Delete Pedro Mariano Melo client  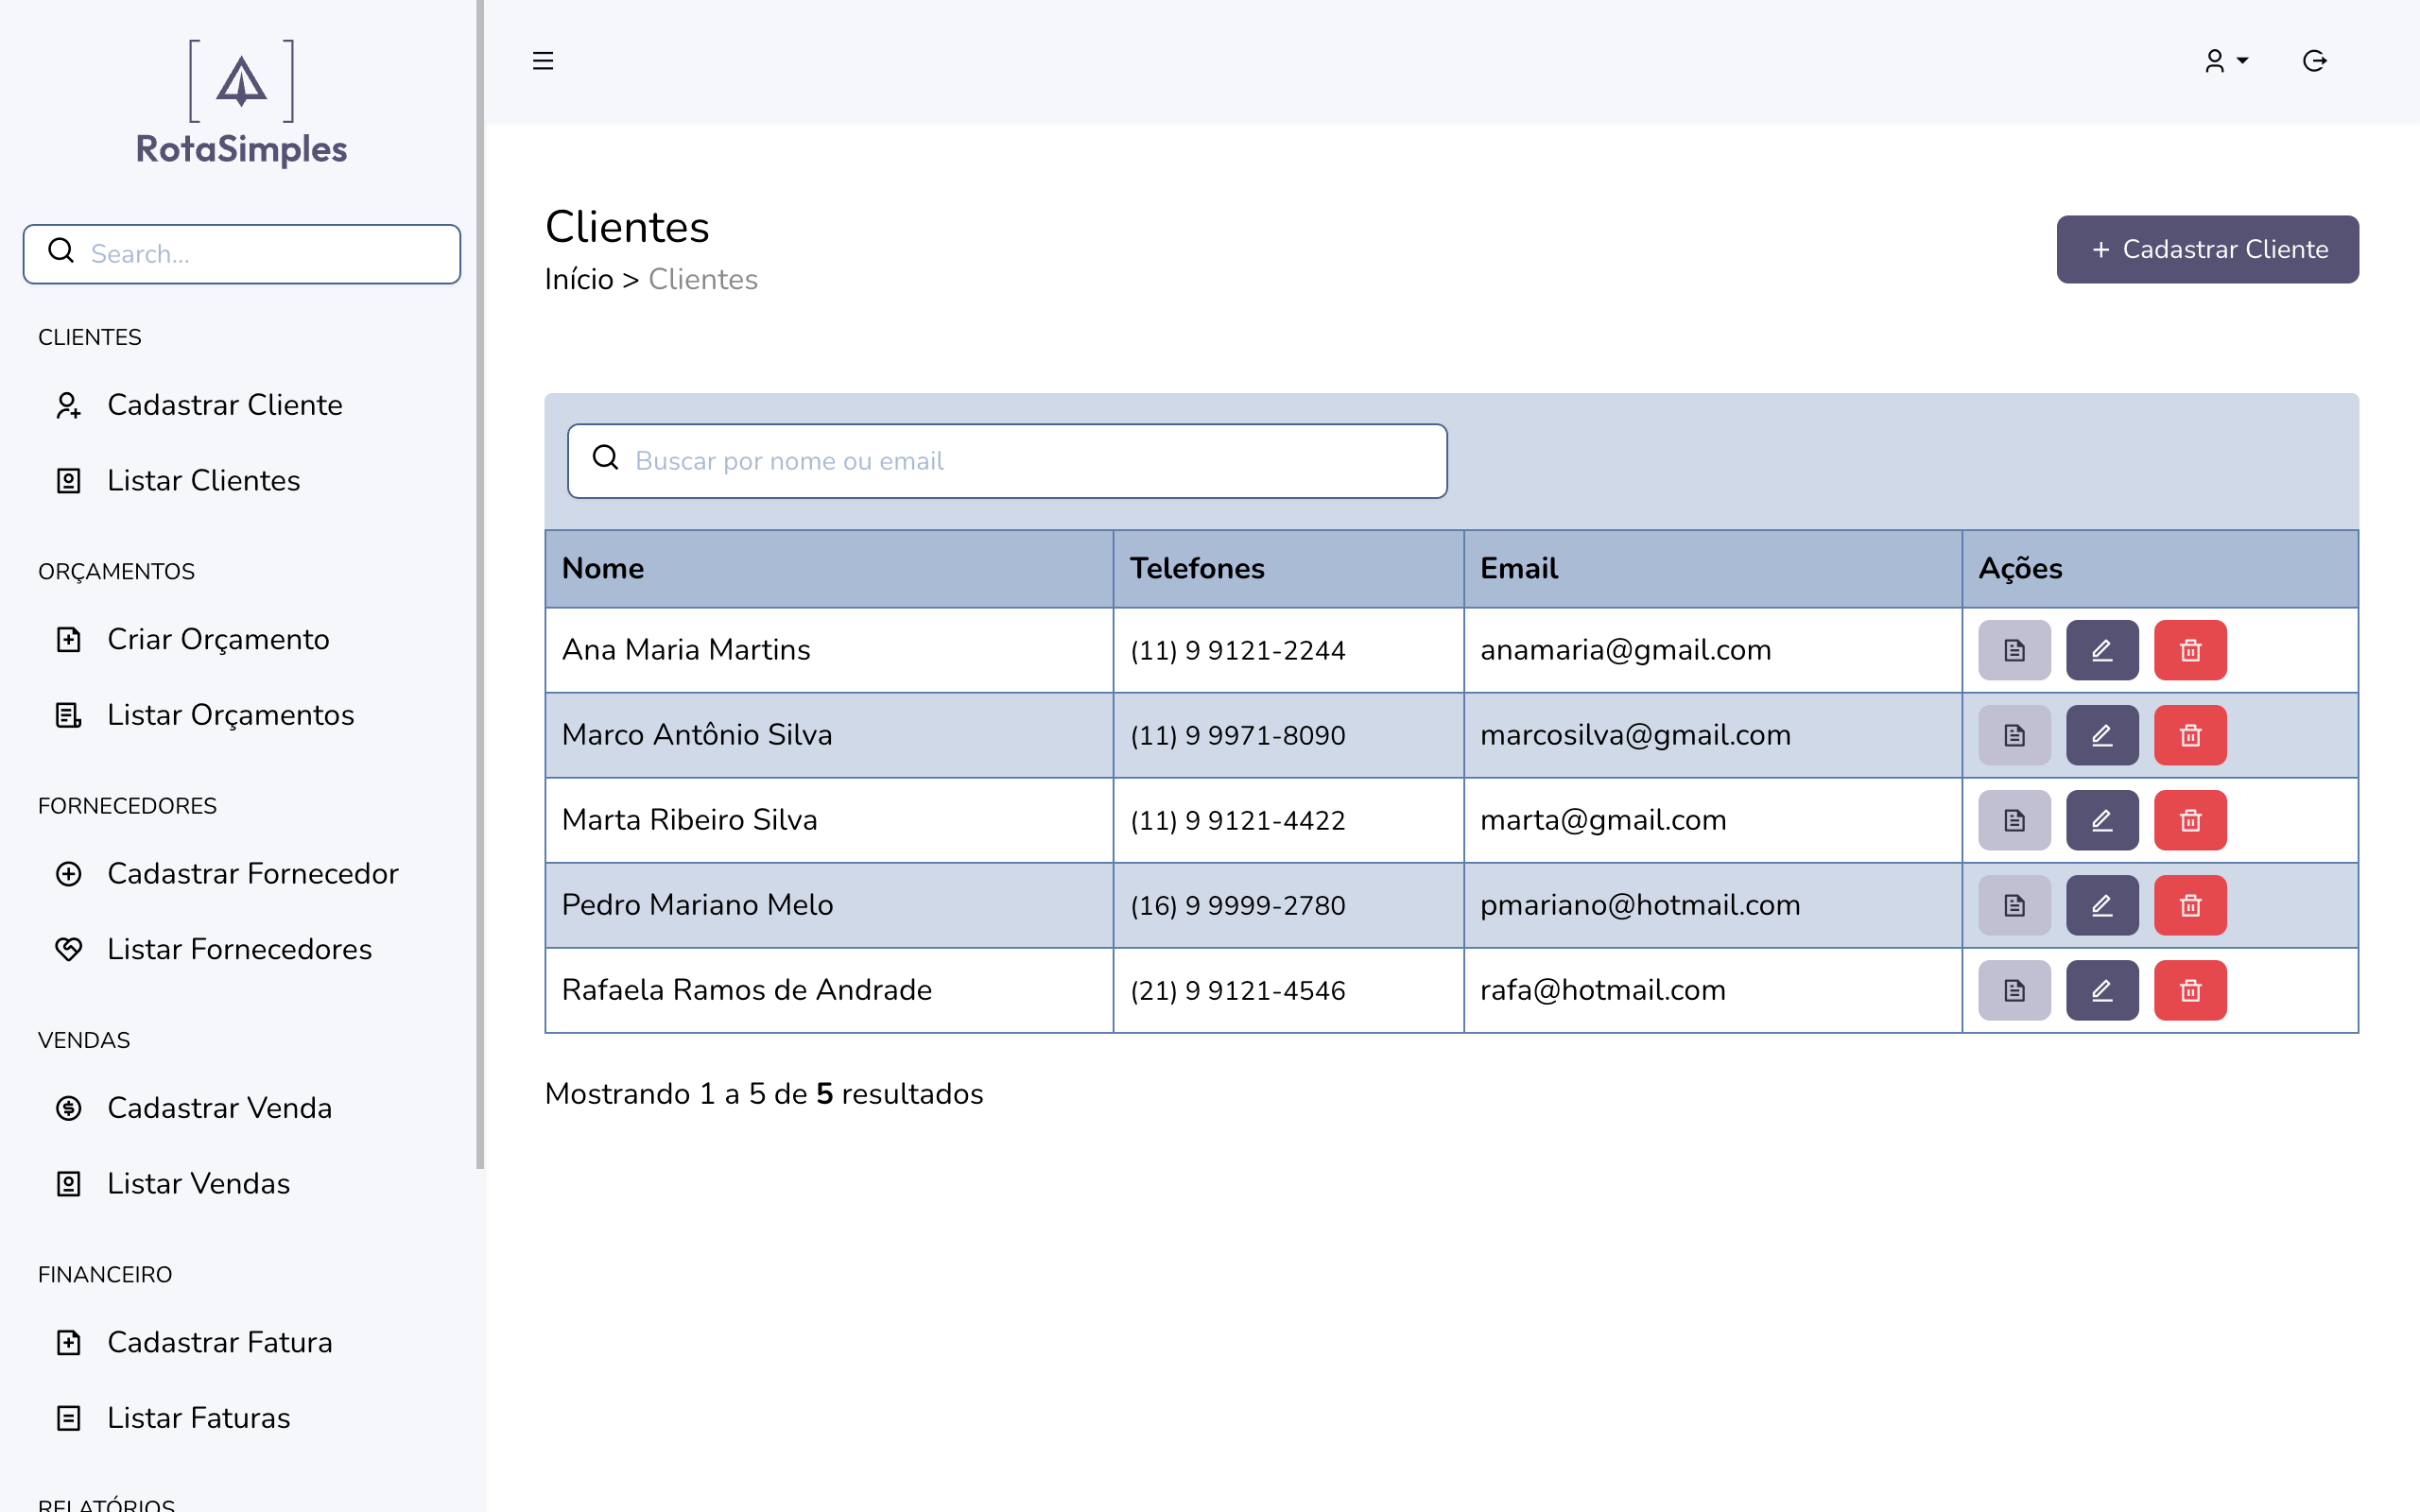point(2190,905)
